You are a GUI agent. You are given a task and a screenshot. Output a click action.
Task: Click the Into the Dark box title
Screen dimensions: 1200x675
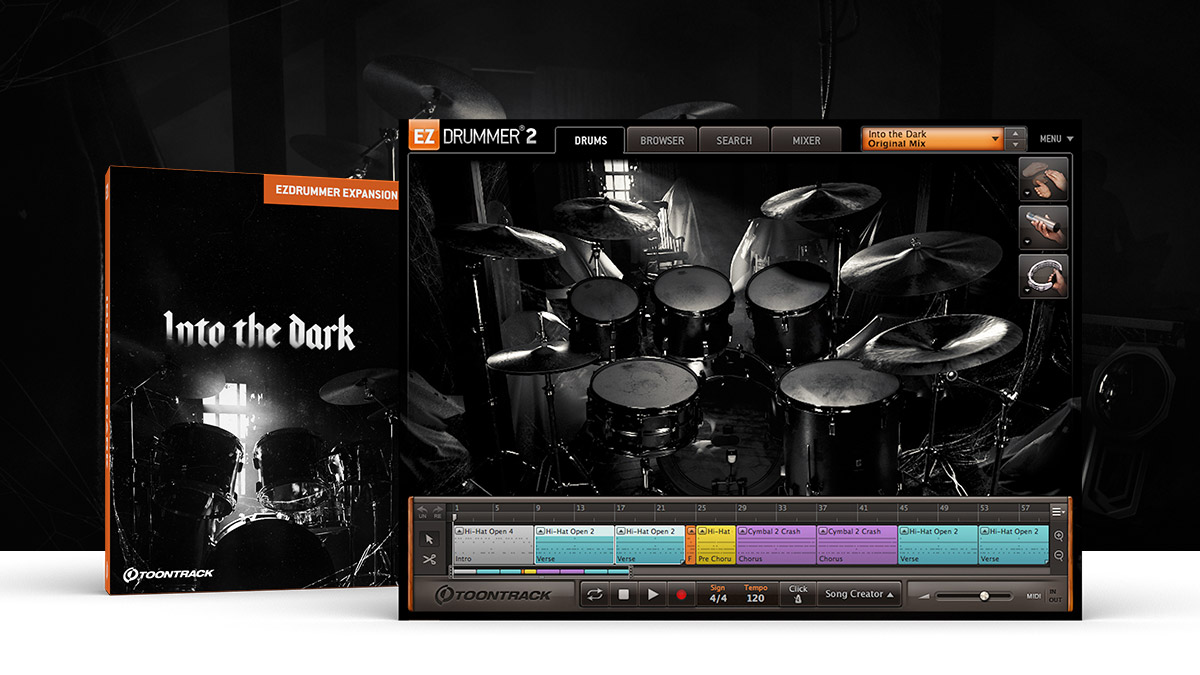[x=259, y=331]
